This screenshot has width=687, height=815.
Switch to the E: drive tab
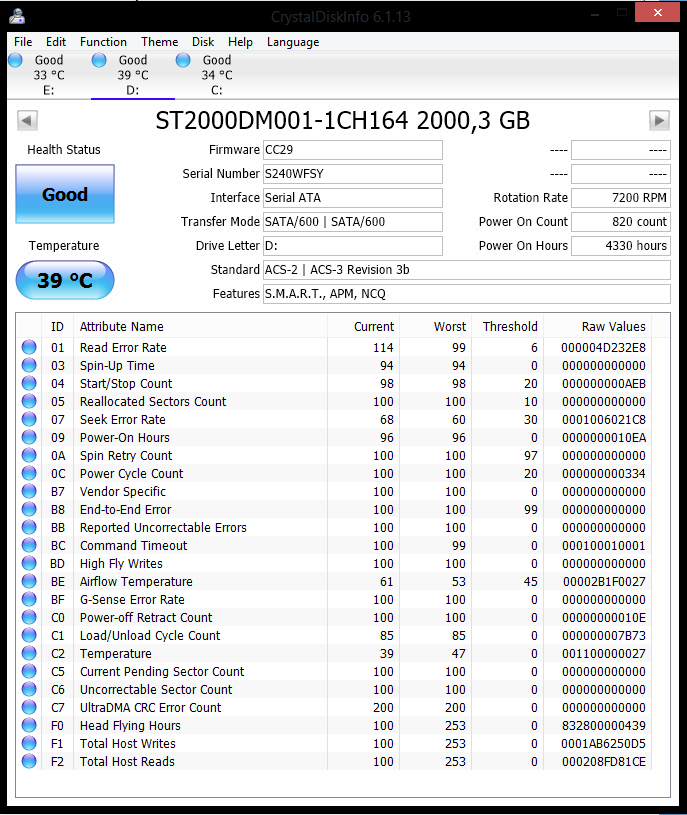pos(49,75)
